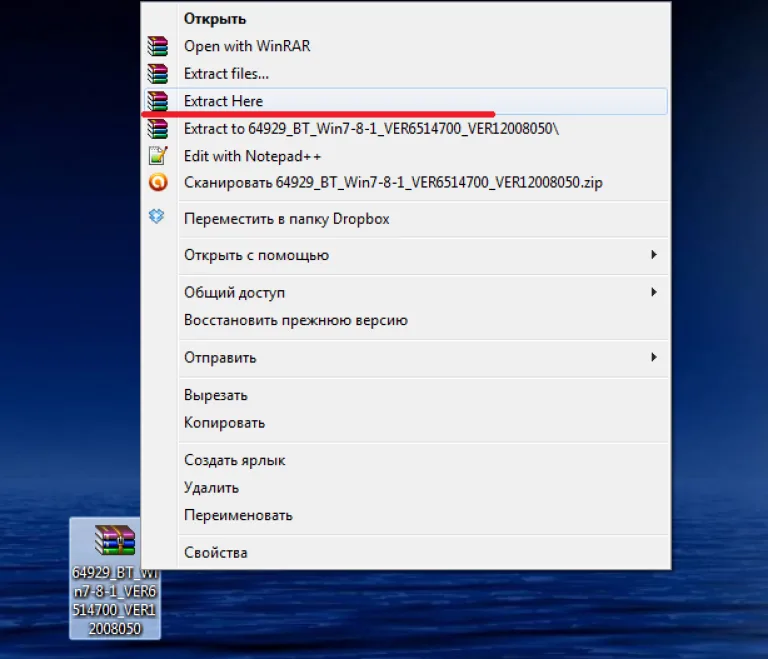768x659 pixels.
Task: Choose Создать ярлык entry
Action: (x=407, y=460)
